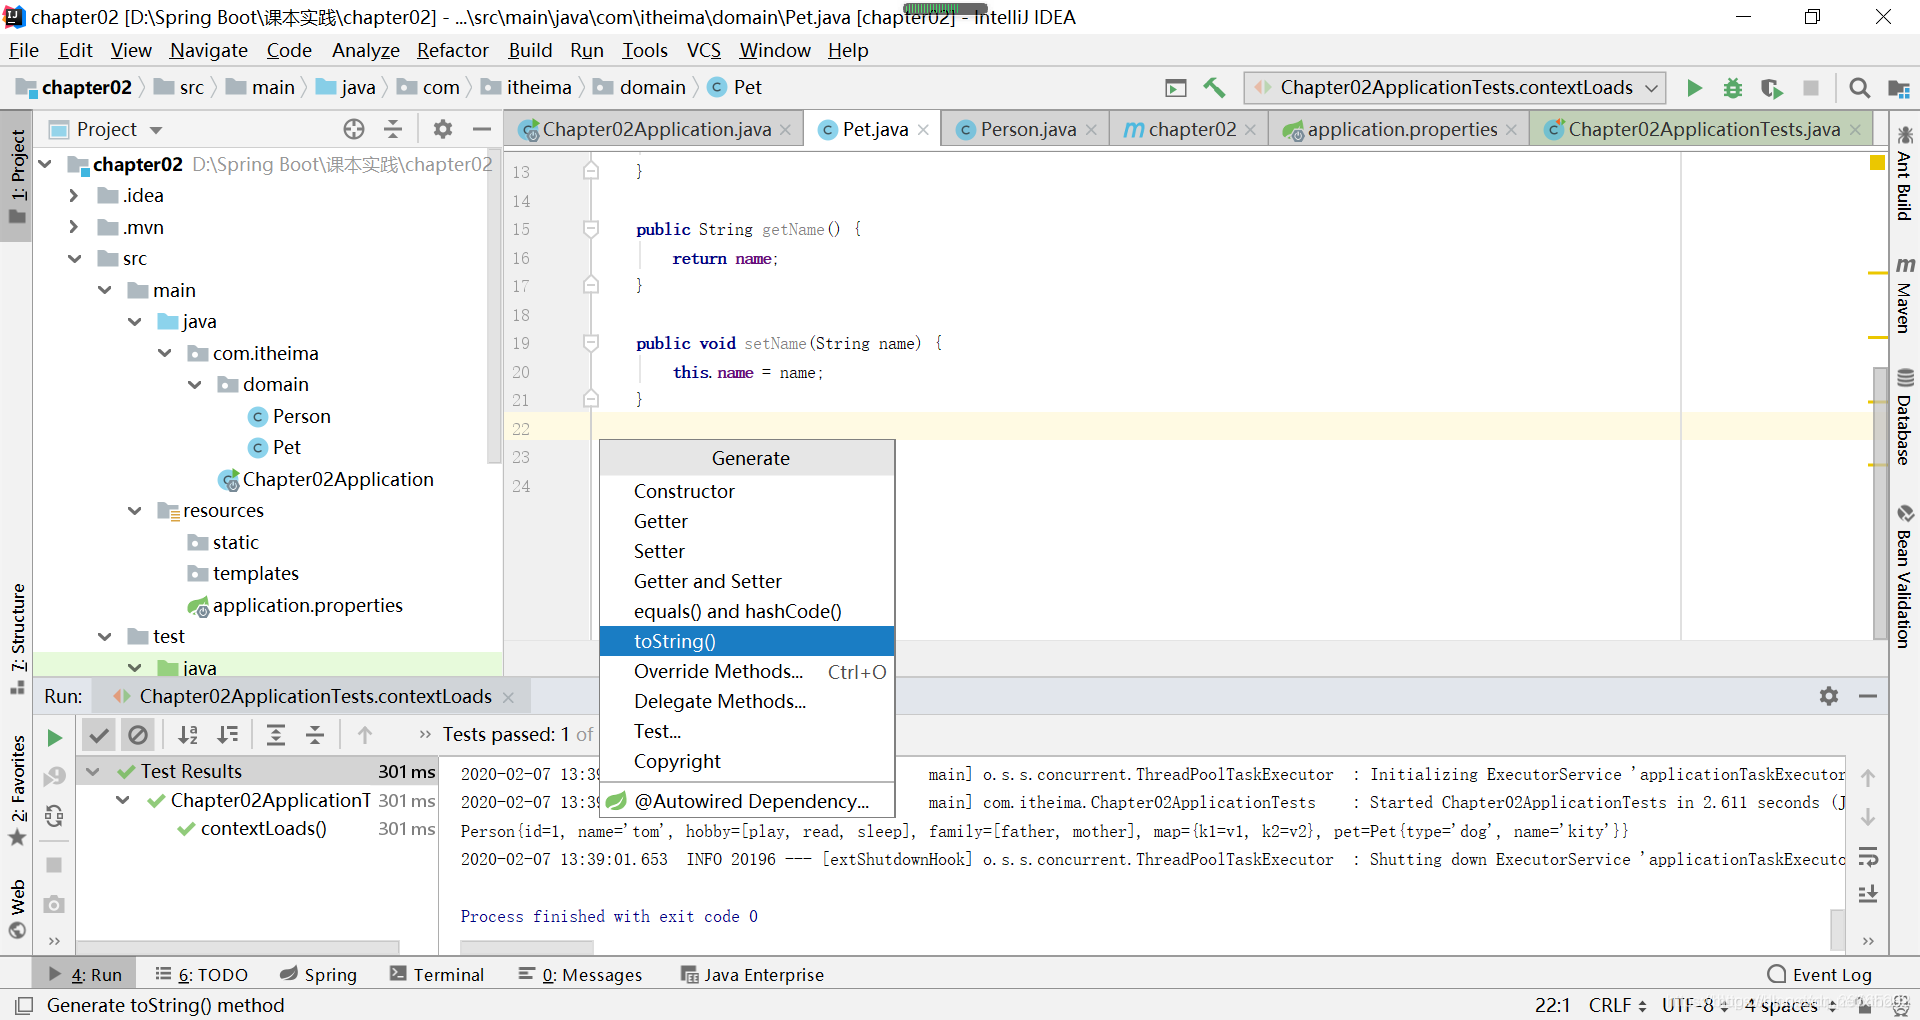Click yellow inspection indicator at editor top-right
This screenshot has width=1920, height=1020.
tap(1877, 162)
